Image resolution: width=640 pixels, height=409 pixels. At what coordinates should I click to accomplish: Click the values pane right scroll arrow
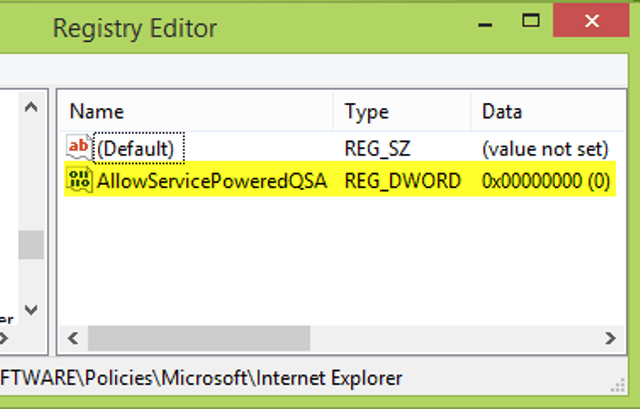[611, 338]
